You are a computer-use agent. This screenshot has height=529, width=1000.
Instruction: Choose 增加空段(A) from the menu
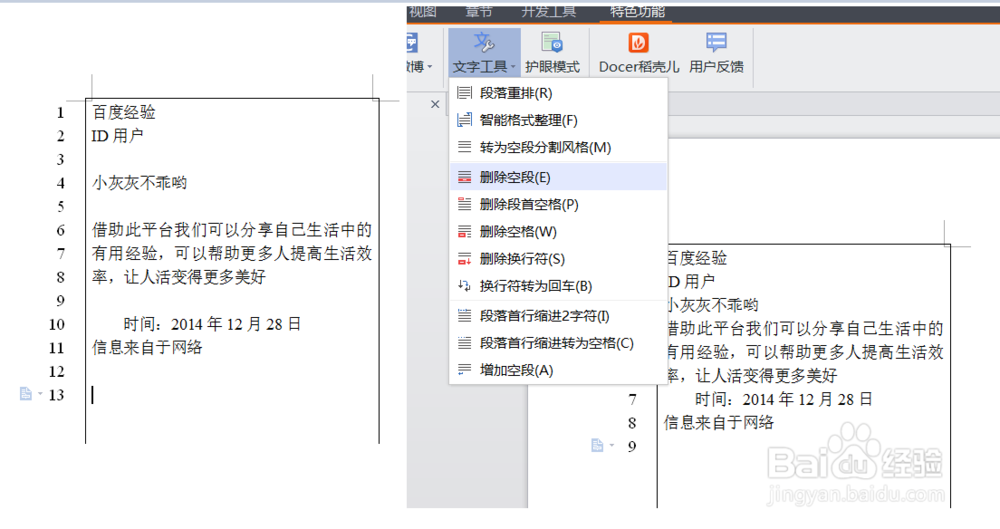click(558, 370)
